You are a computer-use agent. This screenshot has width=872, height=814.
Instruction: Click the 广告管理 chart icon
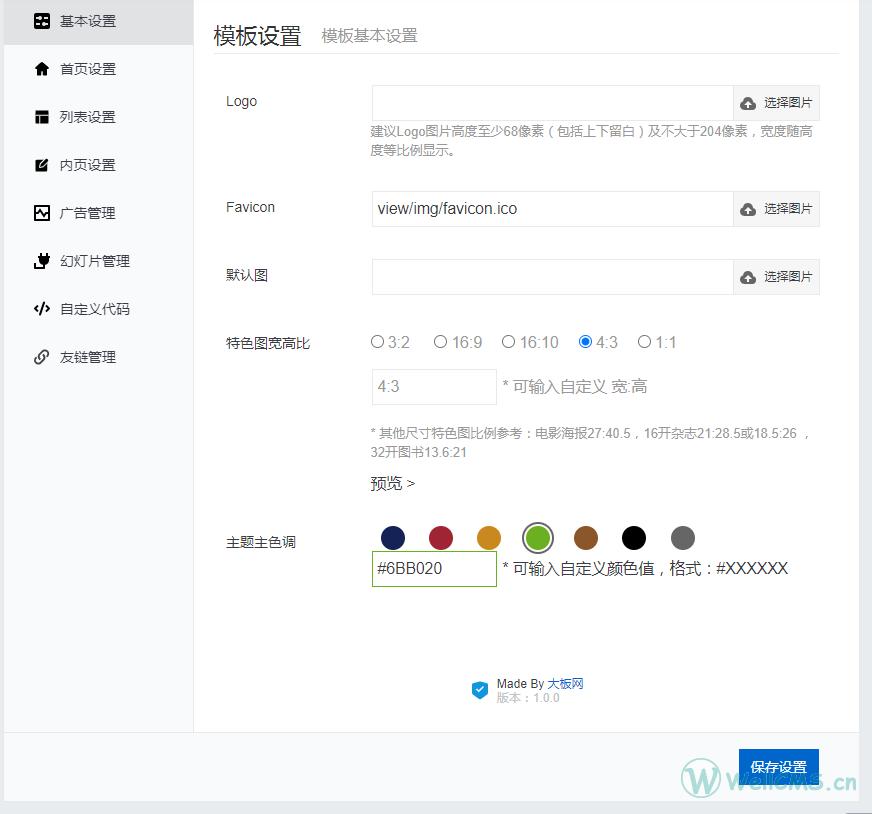pyautogui.click(x=42, y=213)
